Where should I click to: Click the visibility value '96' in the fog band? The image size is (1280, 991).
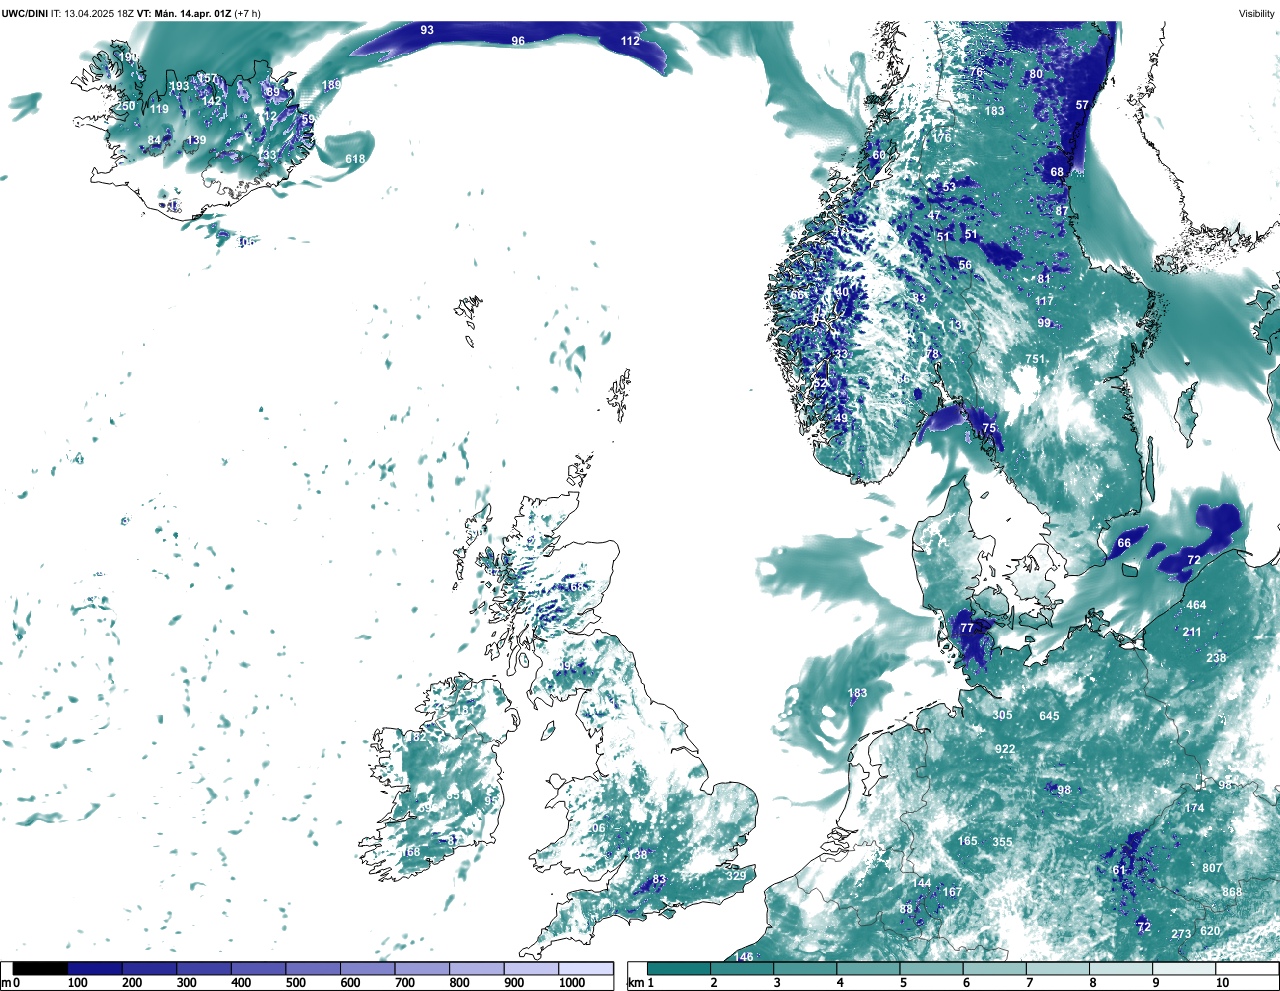coord(518,41)
